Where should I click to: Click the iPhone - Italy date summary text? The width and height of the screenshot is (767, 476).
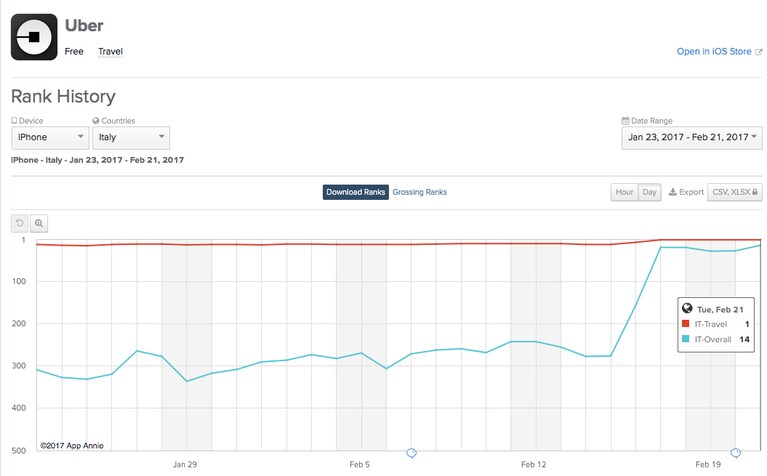(x=97, y=160)
